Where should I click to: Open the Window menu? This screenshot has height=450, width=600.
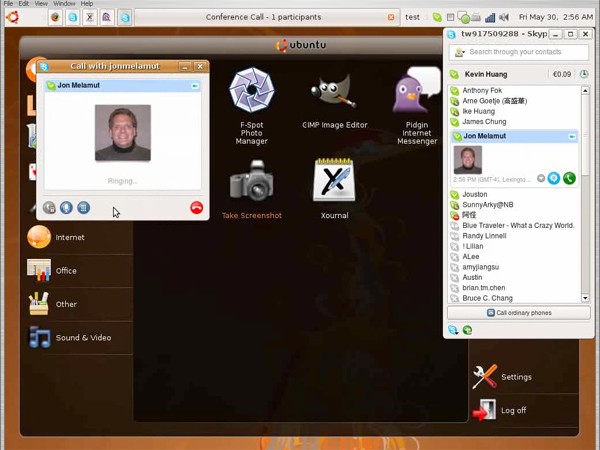point(64,3)
